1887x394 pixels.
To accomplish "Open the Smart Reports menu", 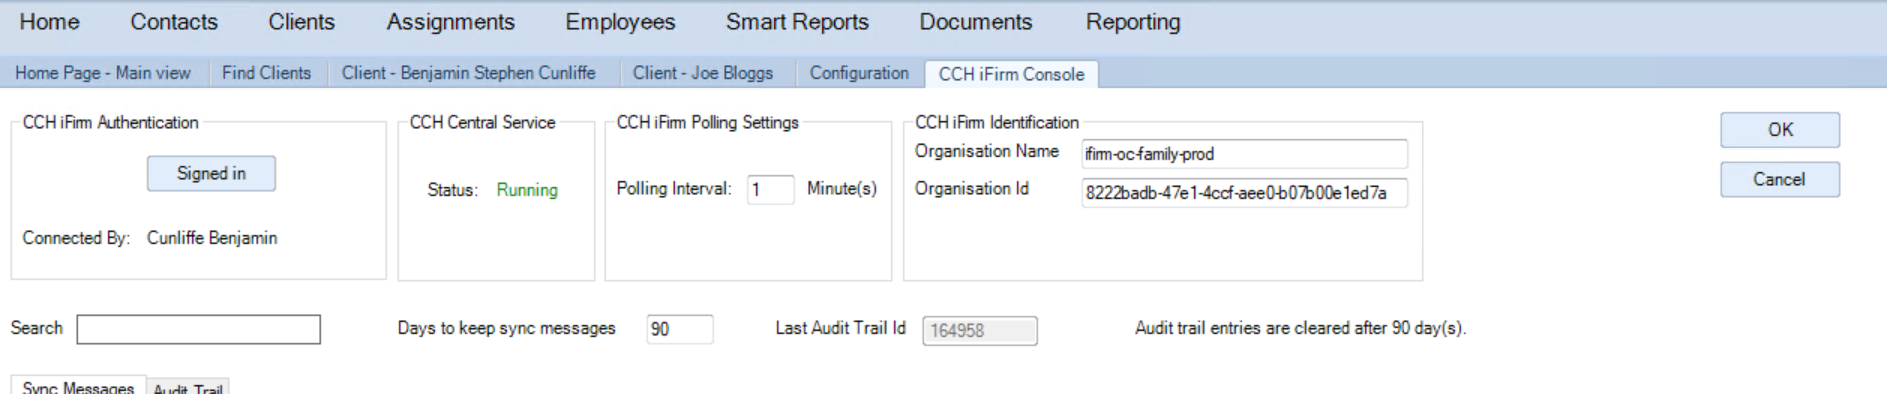I will [797, 22].
